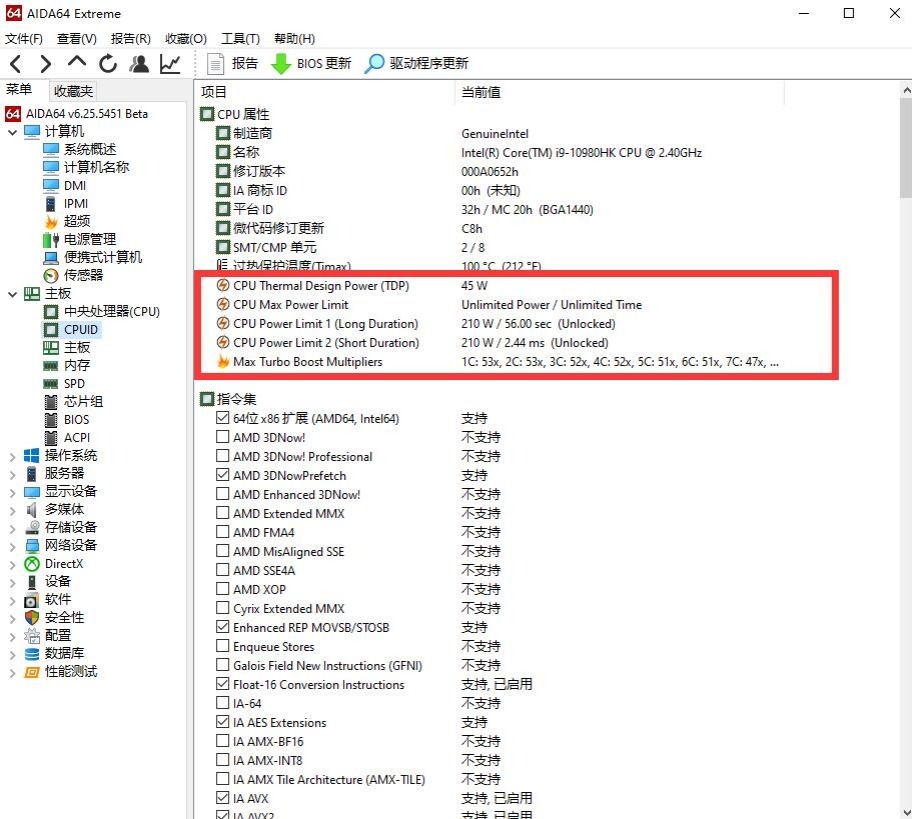912x819 pixels.
Task: Click the graph/statistics icon in the toolbar
Action: tap(170, 62)
